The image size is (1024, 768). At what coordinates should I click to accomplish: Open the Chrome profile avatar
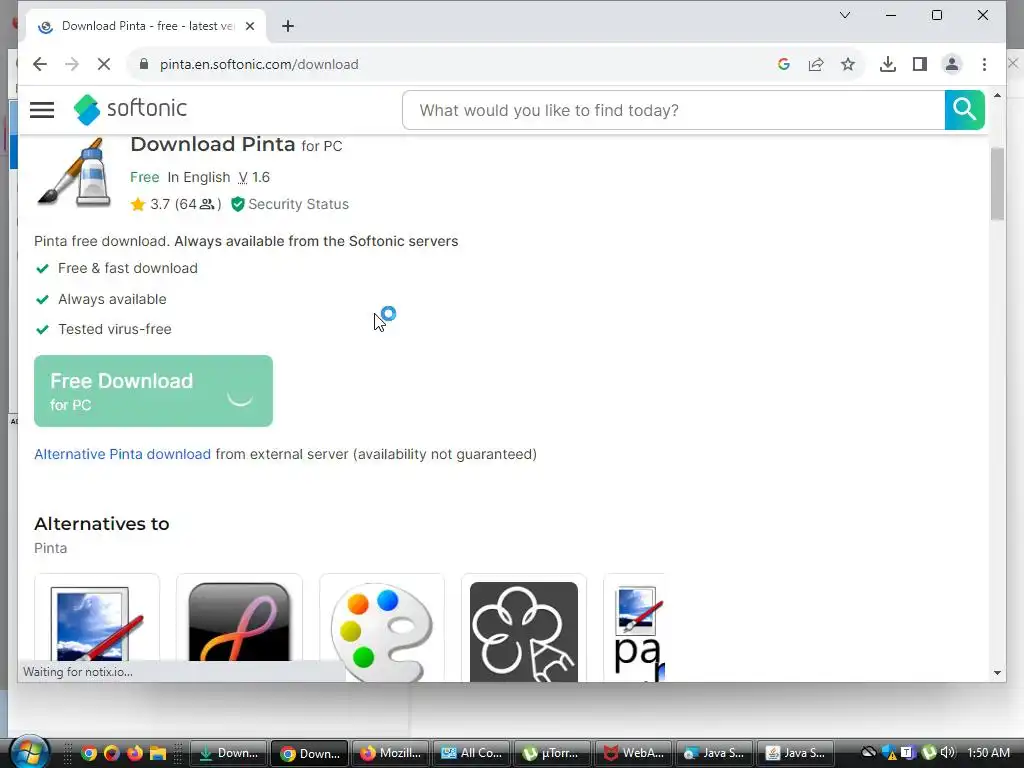[952, 64]
